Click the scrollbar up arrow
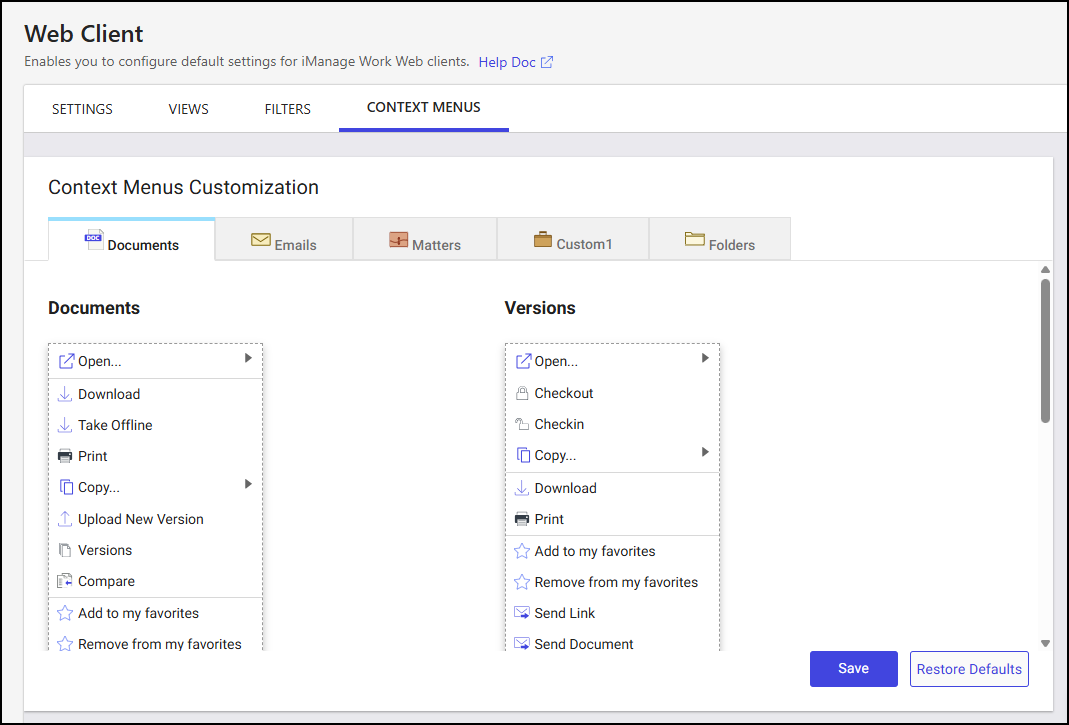The image size is (1069, 725). [x=1045, y=270]
